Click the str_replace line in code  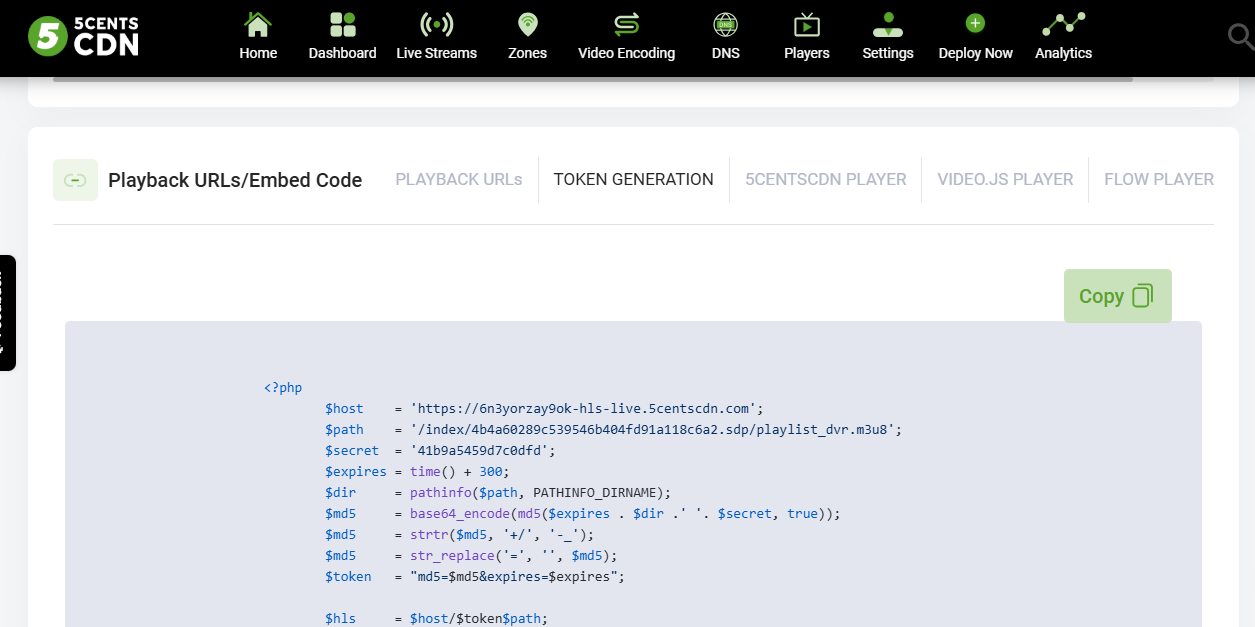pyautogui.click(x=471, y=555)
